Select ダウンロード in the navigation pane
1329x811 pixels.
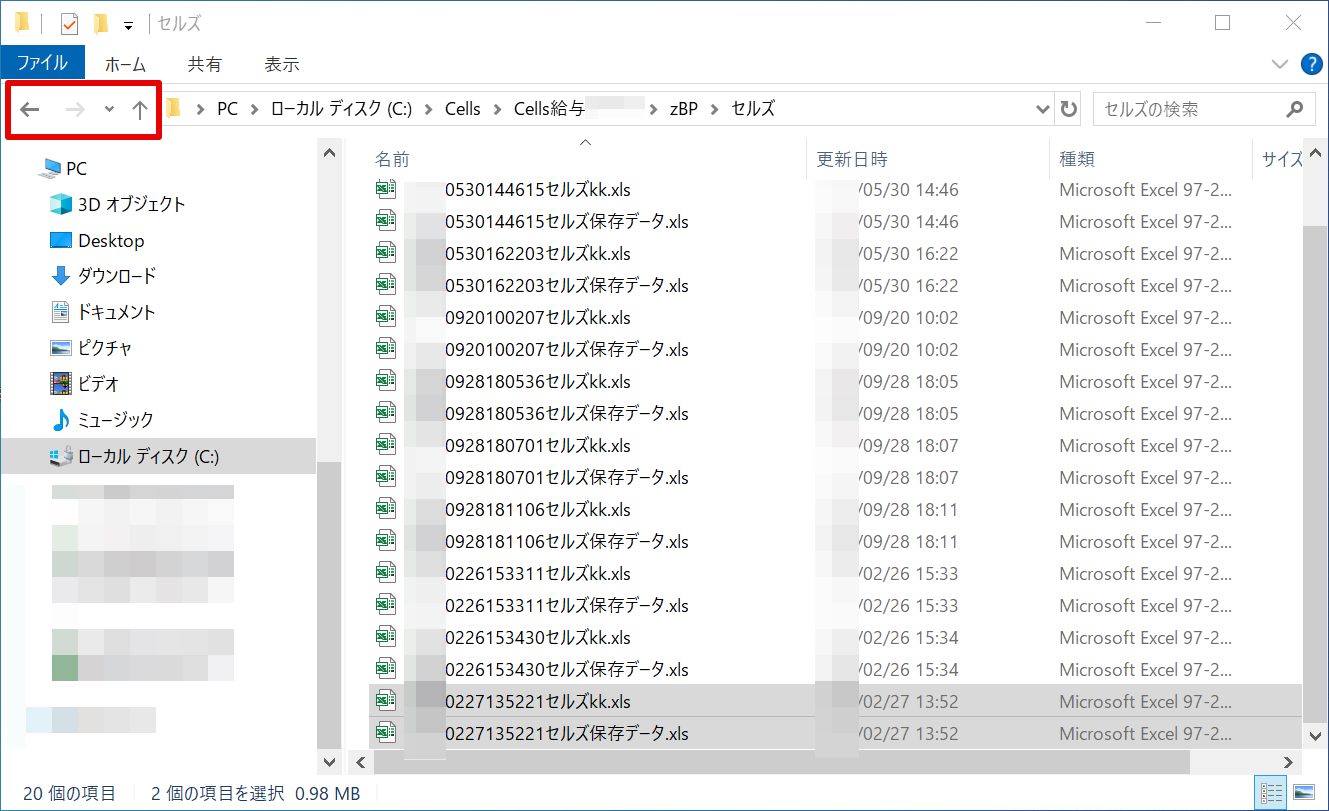point(116,276)
